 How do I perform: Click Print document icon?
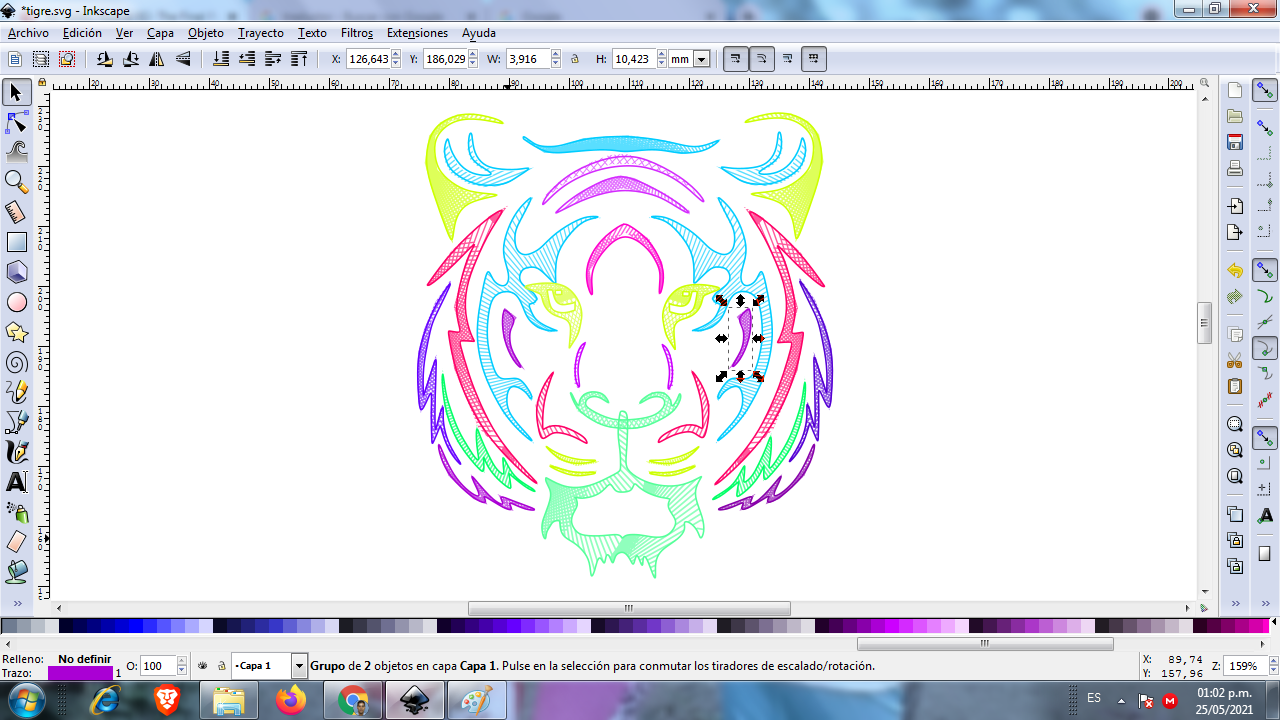(x=1235, y=168)
